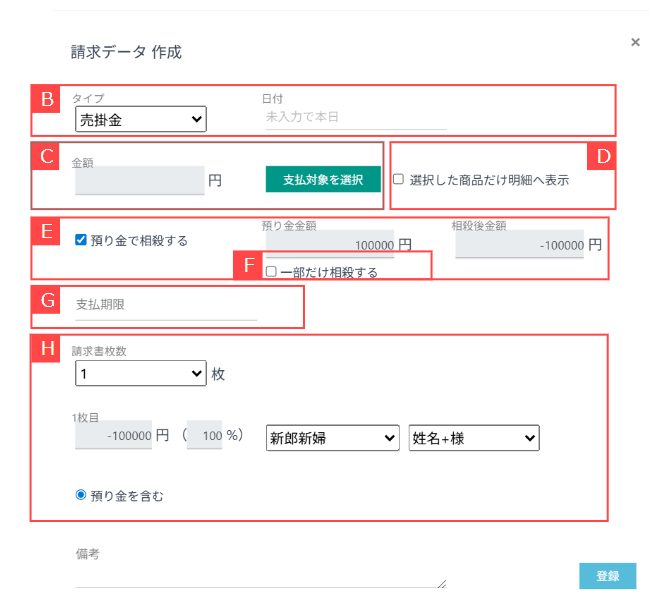Click the 備考 textarea resize handle
The height and width of the screenshot is (605, 649).
tap(441, 584)
